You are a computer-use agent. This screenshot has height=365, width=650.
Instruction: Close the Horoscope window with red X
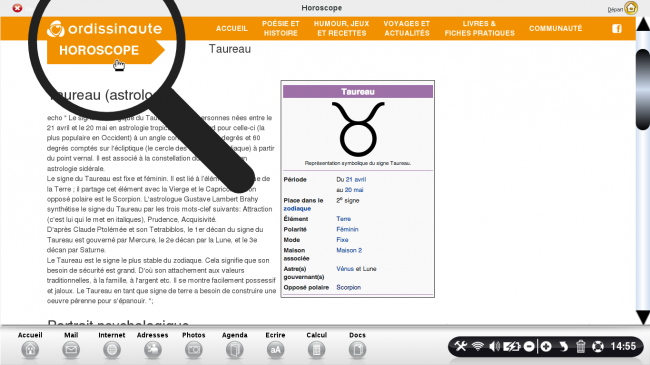point(17,8)
